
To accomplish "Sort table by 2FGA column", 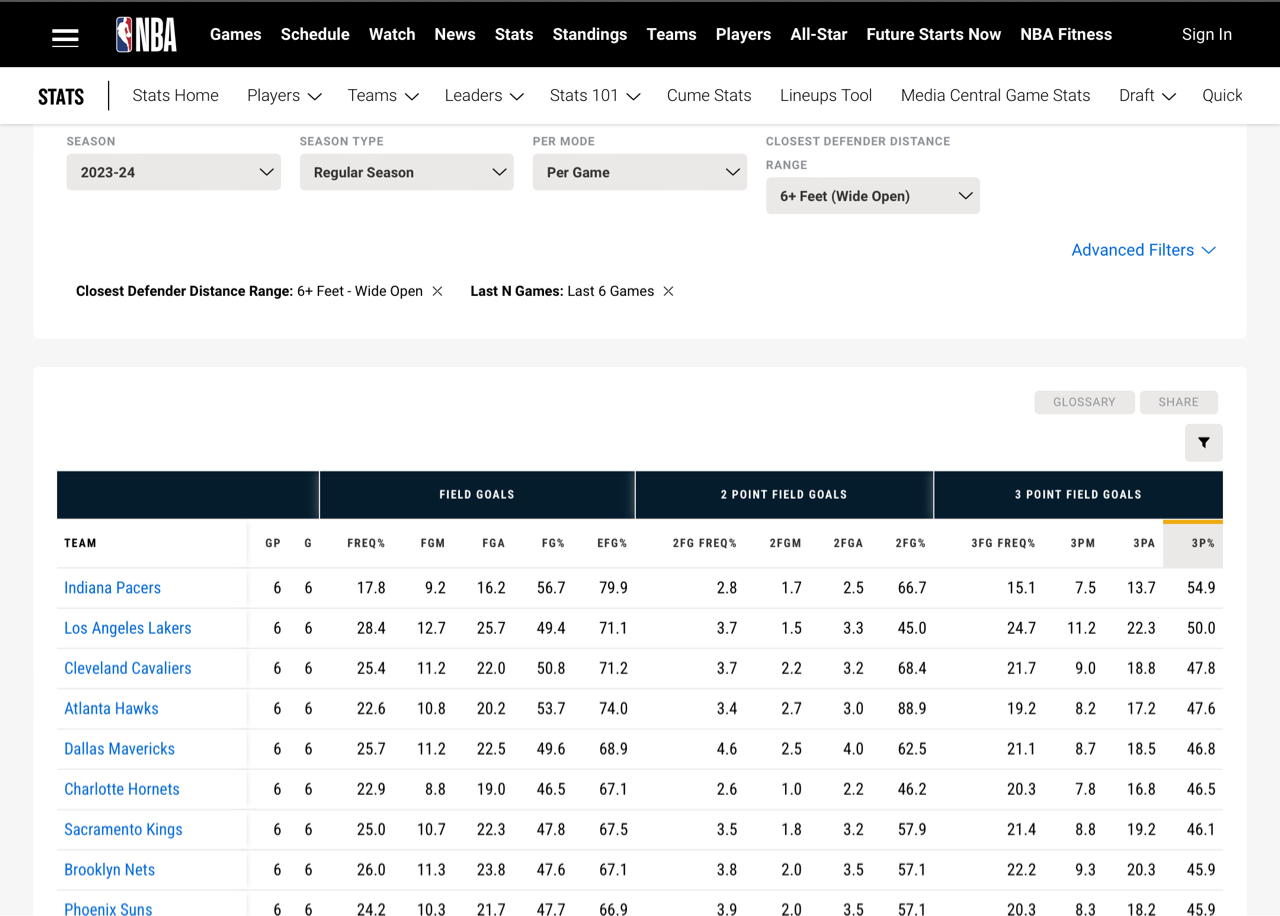I will [x=848, y=543].
